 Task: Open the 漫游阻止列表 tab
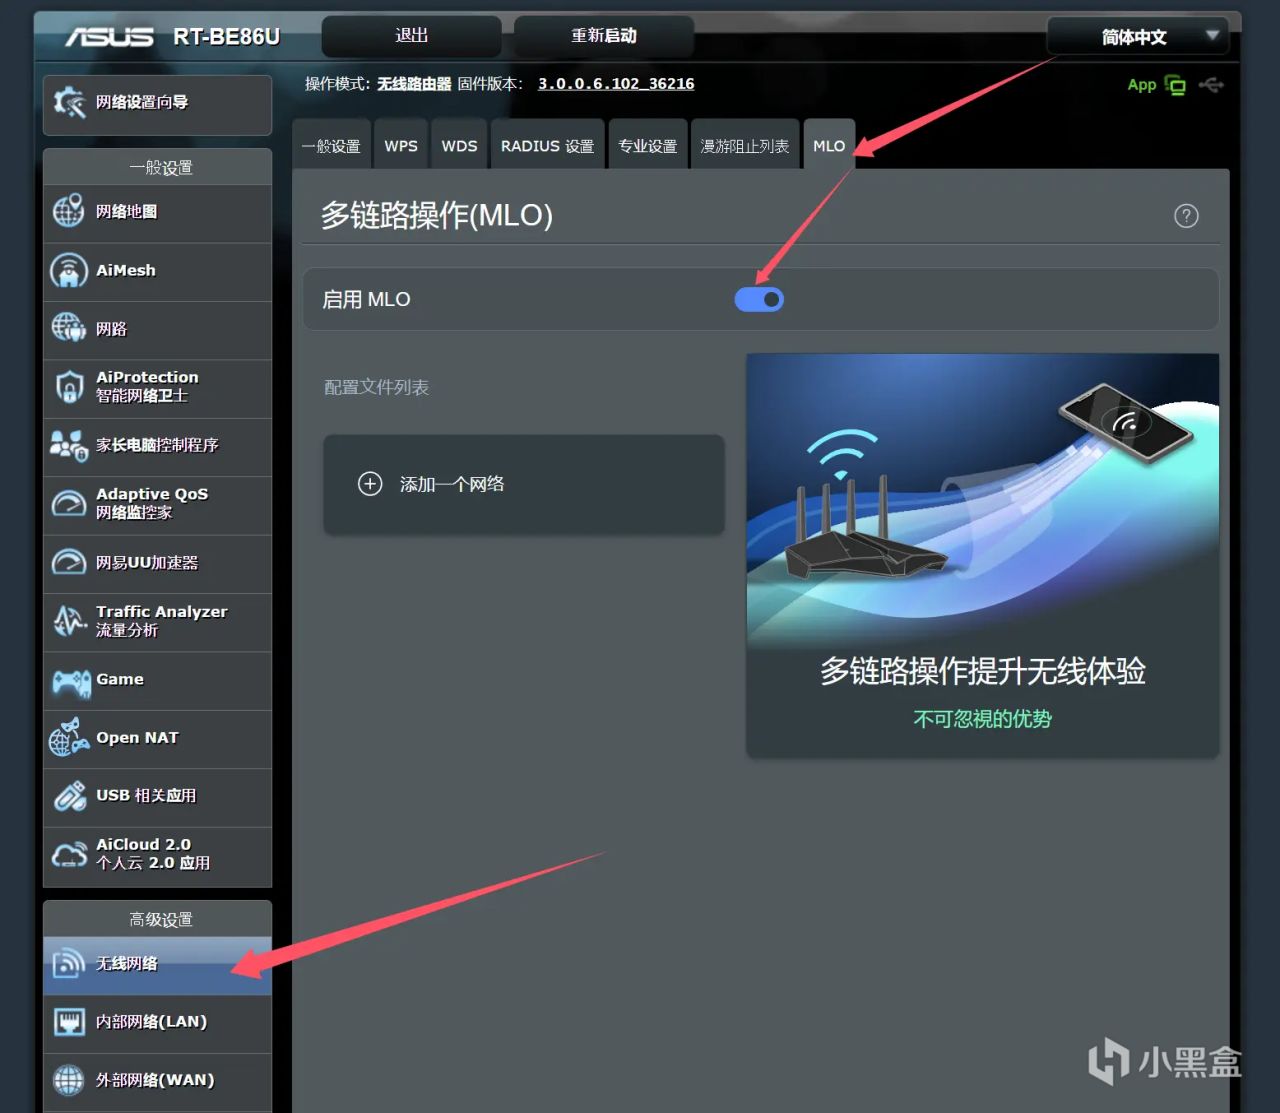[745, 146]
